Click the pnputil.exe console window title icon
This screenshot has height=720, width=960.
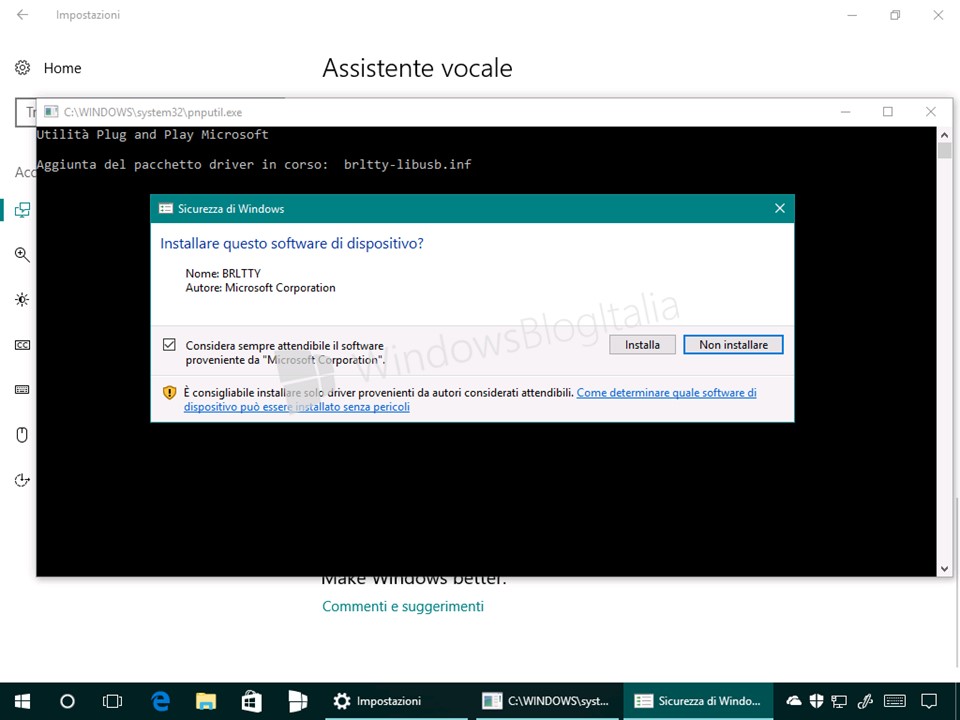tap(51, 112)
